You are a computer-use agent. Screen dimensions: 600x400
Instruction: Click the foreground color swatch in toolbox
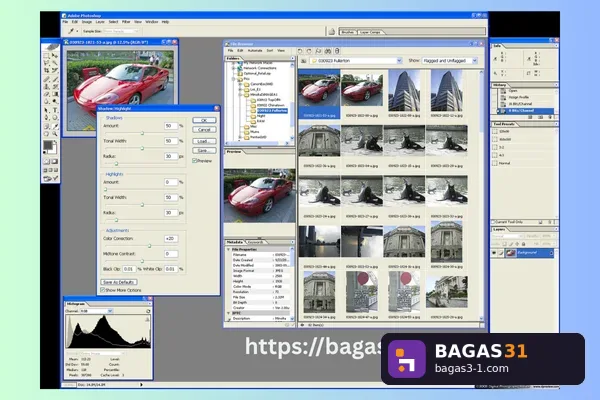pos(47,145)
